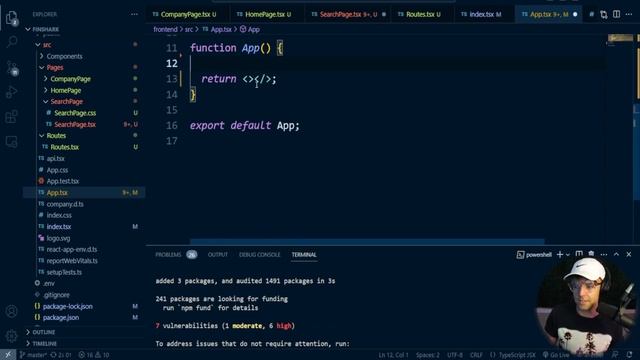Click Go Live in status bar
Image resolution: width=640 pixels, height=360 pixels.
click(x=556, y=355)
